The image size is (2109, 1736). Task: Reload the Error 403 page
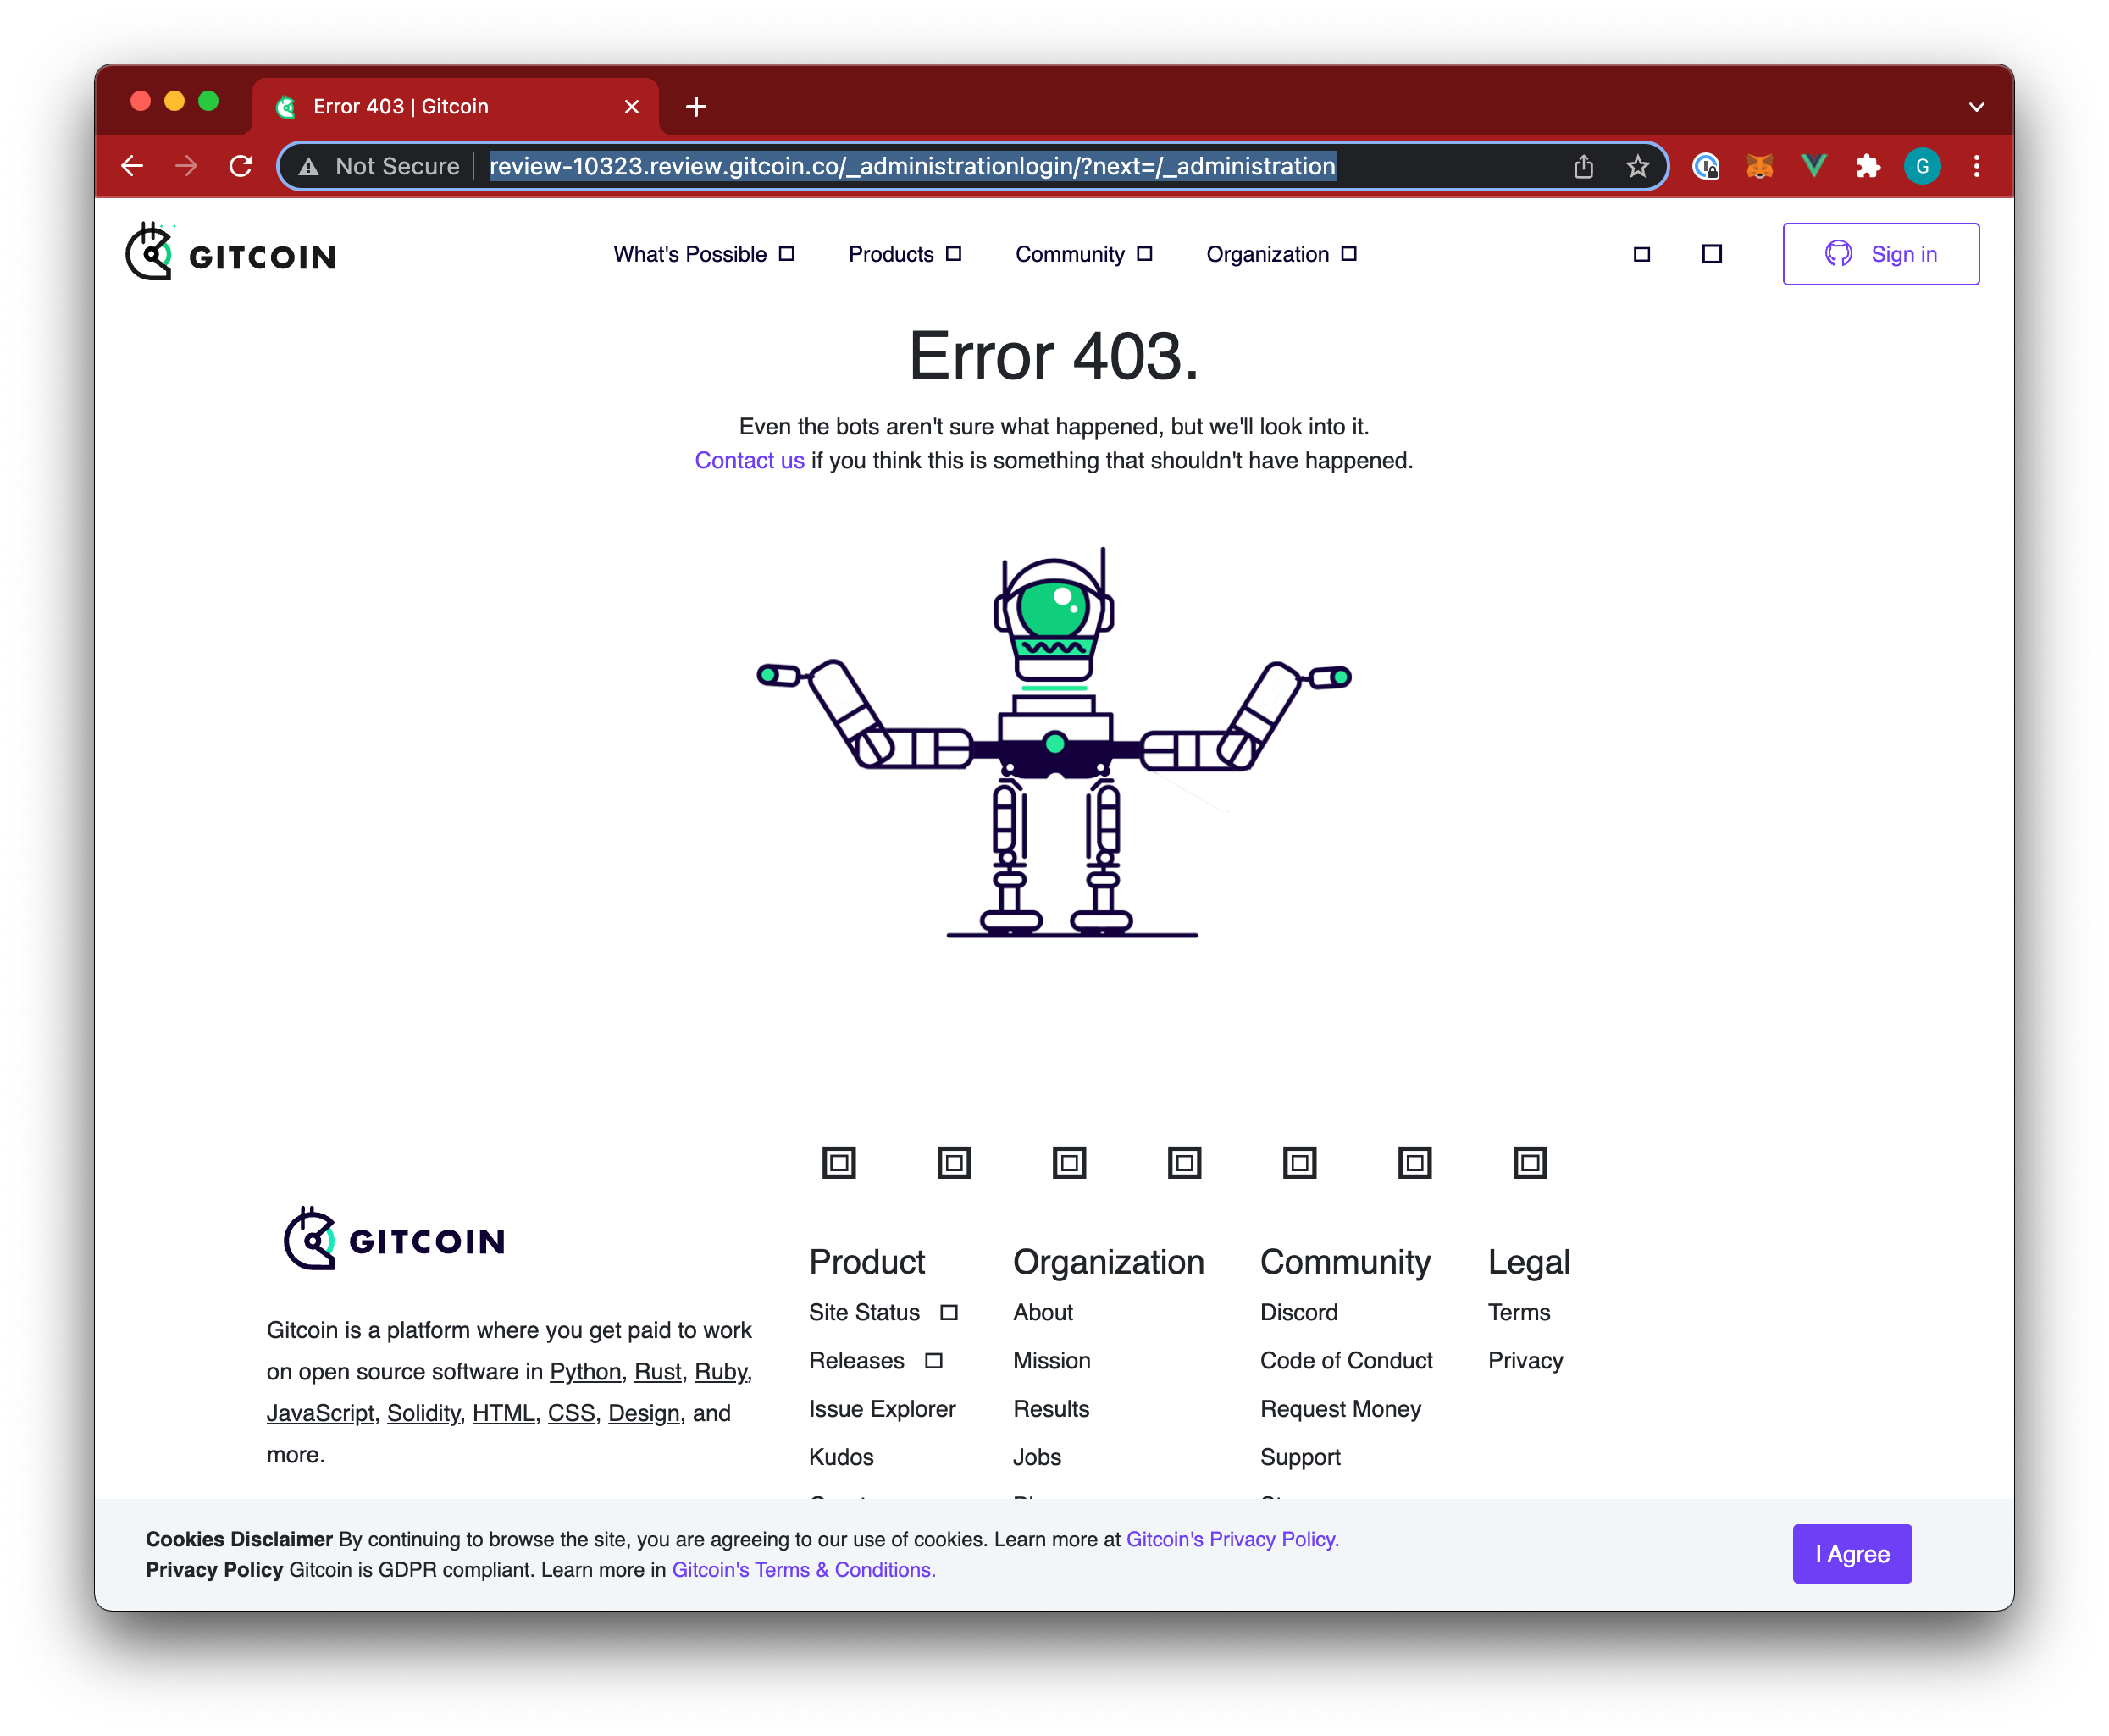pos(241,166)
